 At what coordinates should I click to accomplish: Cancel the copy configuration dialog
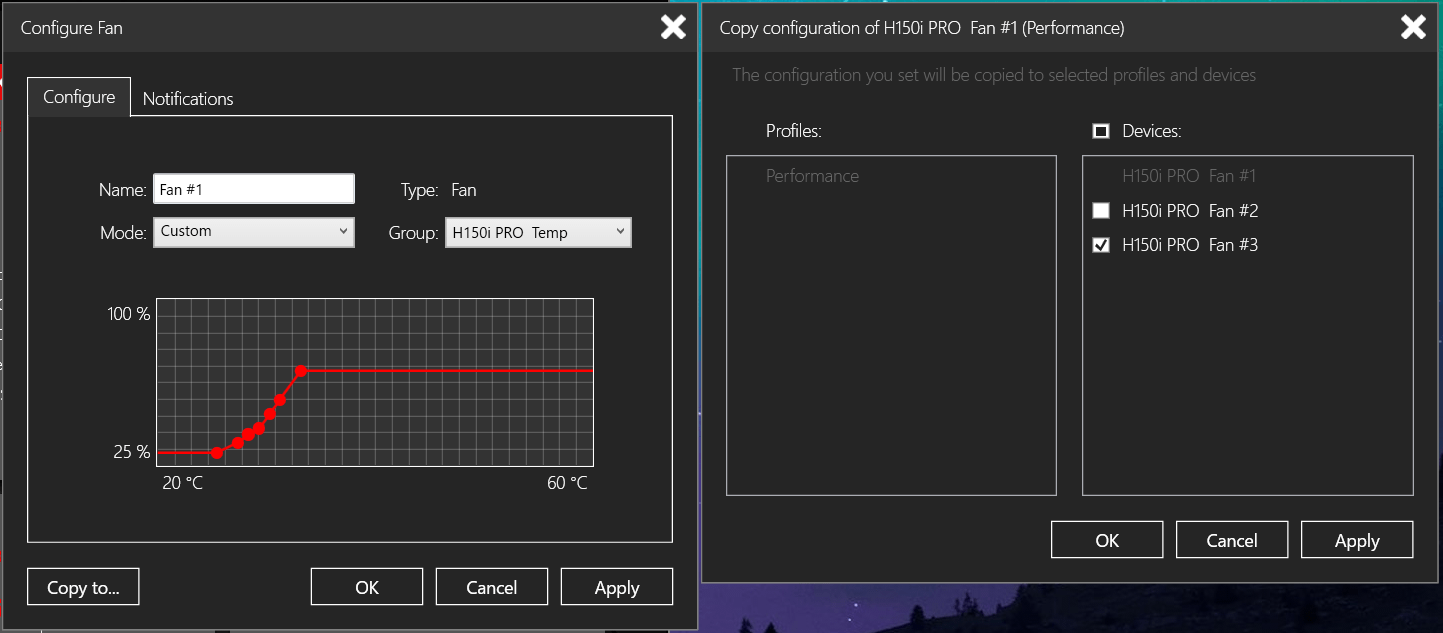point(1232,540)
